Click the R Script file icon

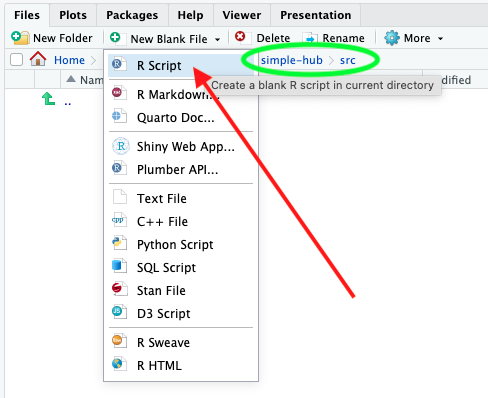[x=119, y=64]
